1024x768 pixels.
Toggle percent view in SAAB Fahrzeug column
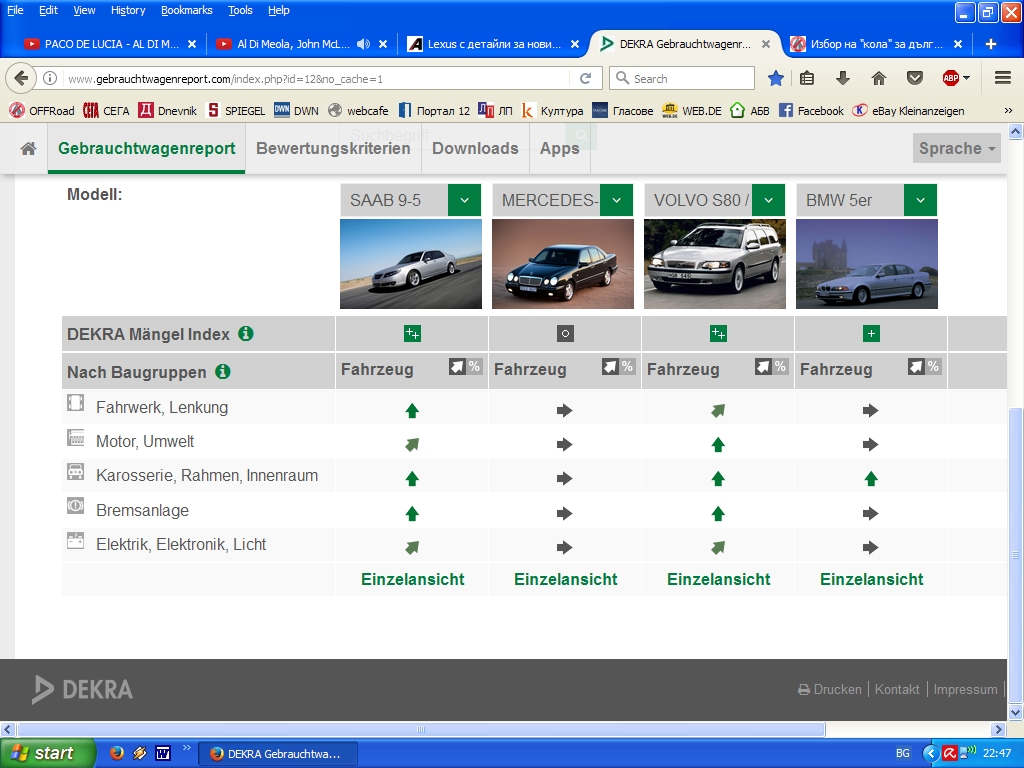pyautogui.click(x=474, y=367)
